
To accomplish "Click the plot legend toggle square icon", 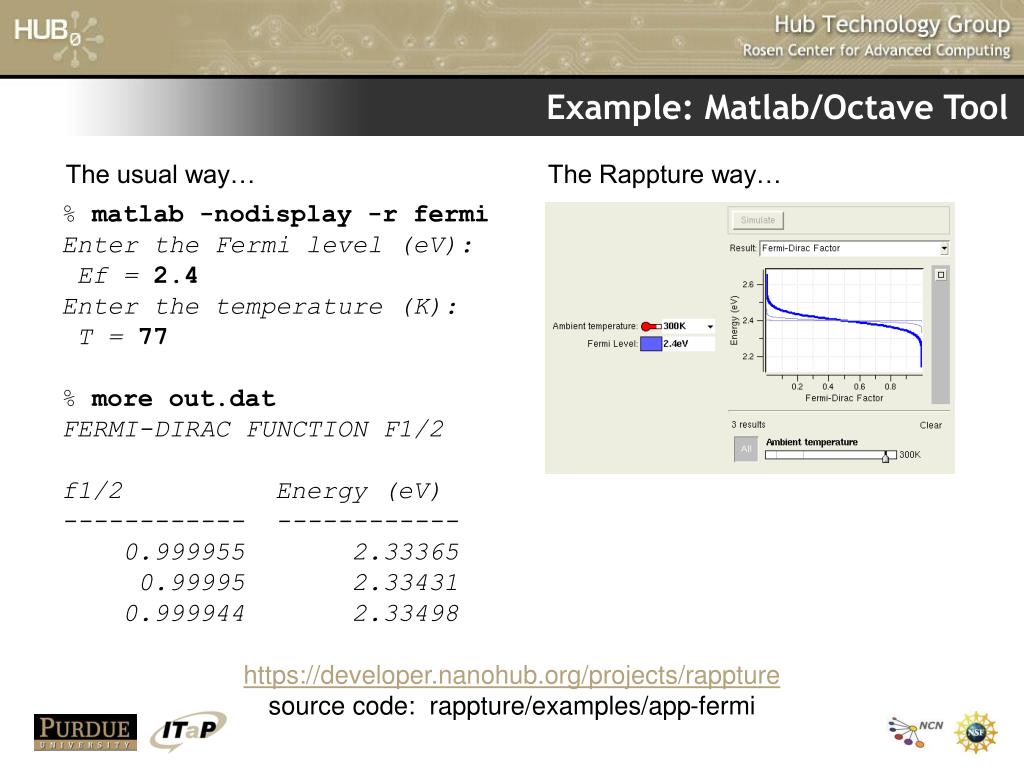I will pyautogui.click(x=941, y=275).
